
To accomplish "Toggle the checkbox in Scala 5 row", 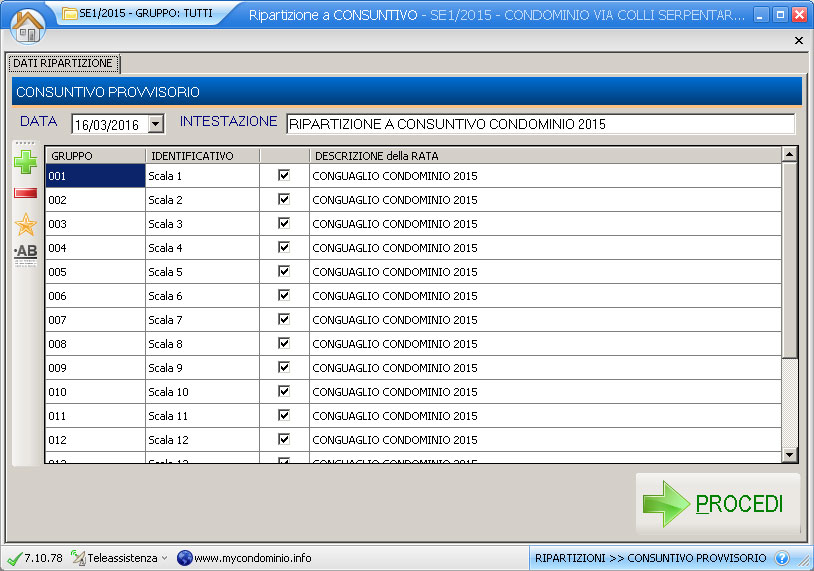I will pos(284,271).
